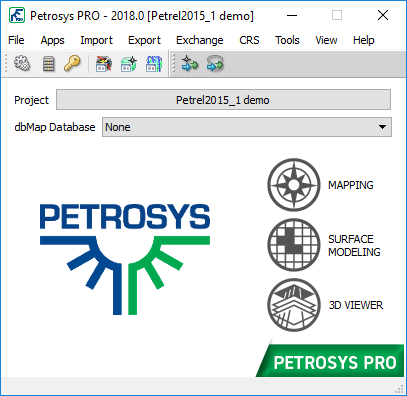Click the looped arrows exchange icon
This screenshot has height=396, width=407.
click(215, 63)
